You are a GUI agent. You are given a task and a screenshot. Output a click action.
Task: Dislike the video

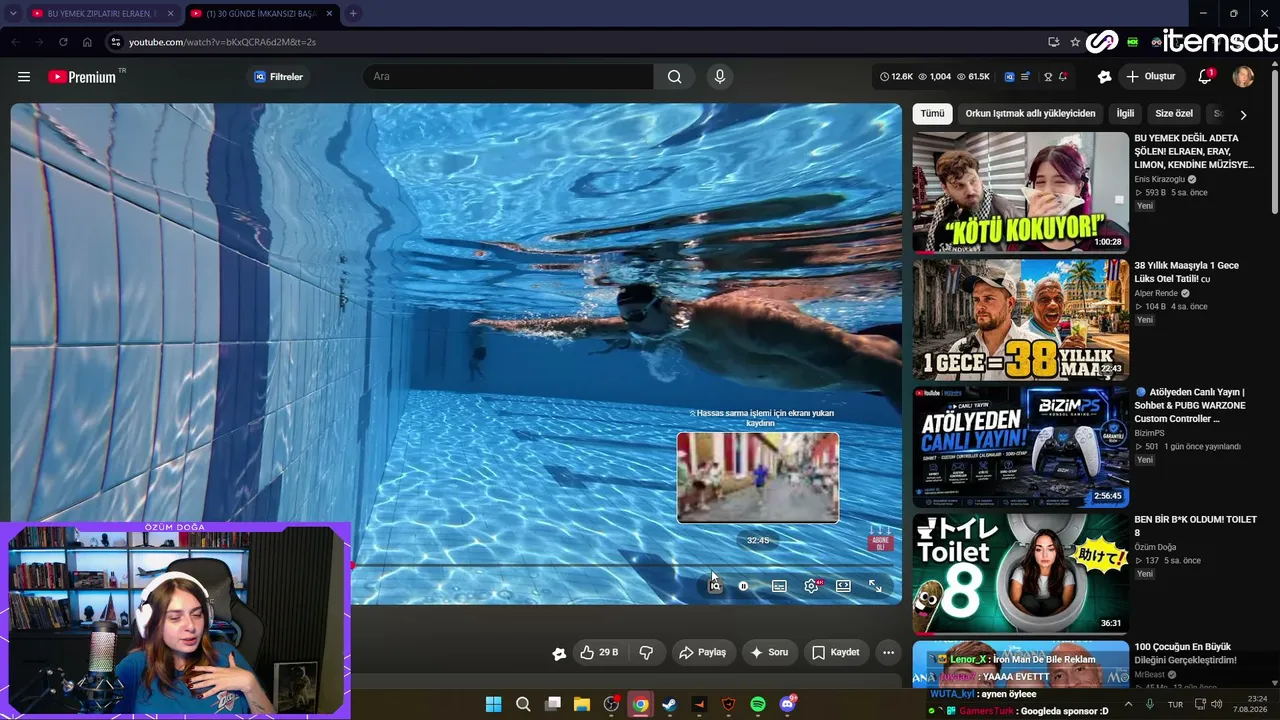[646, 652]
